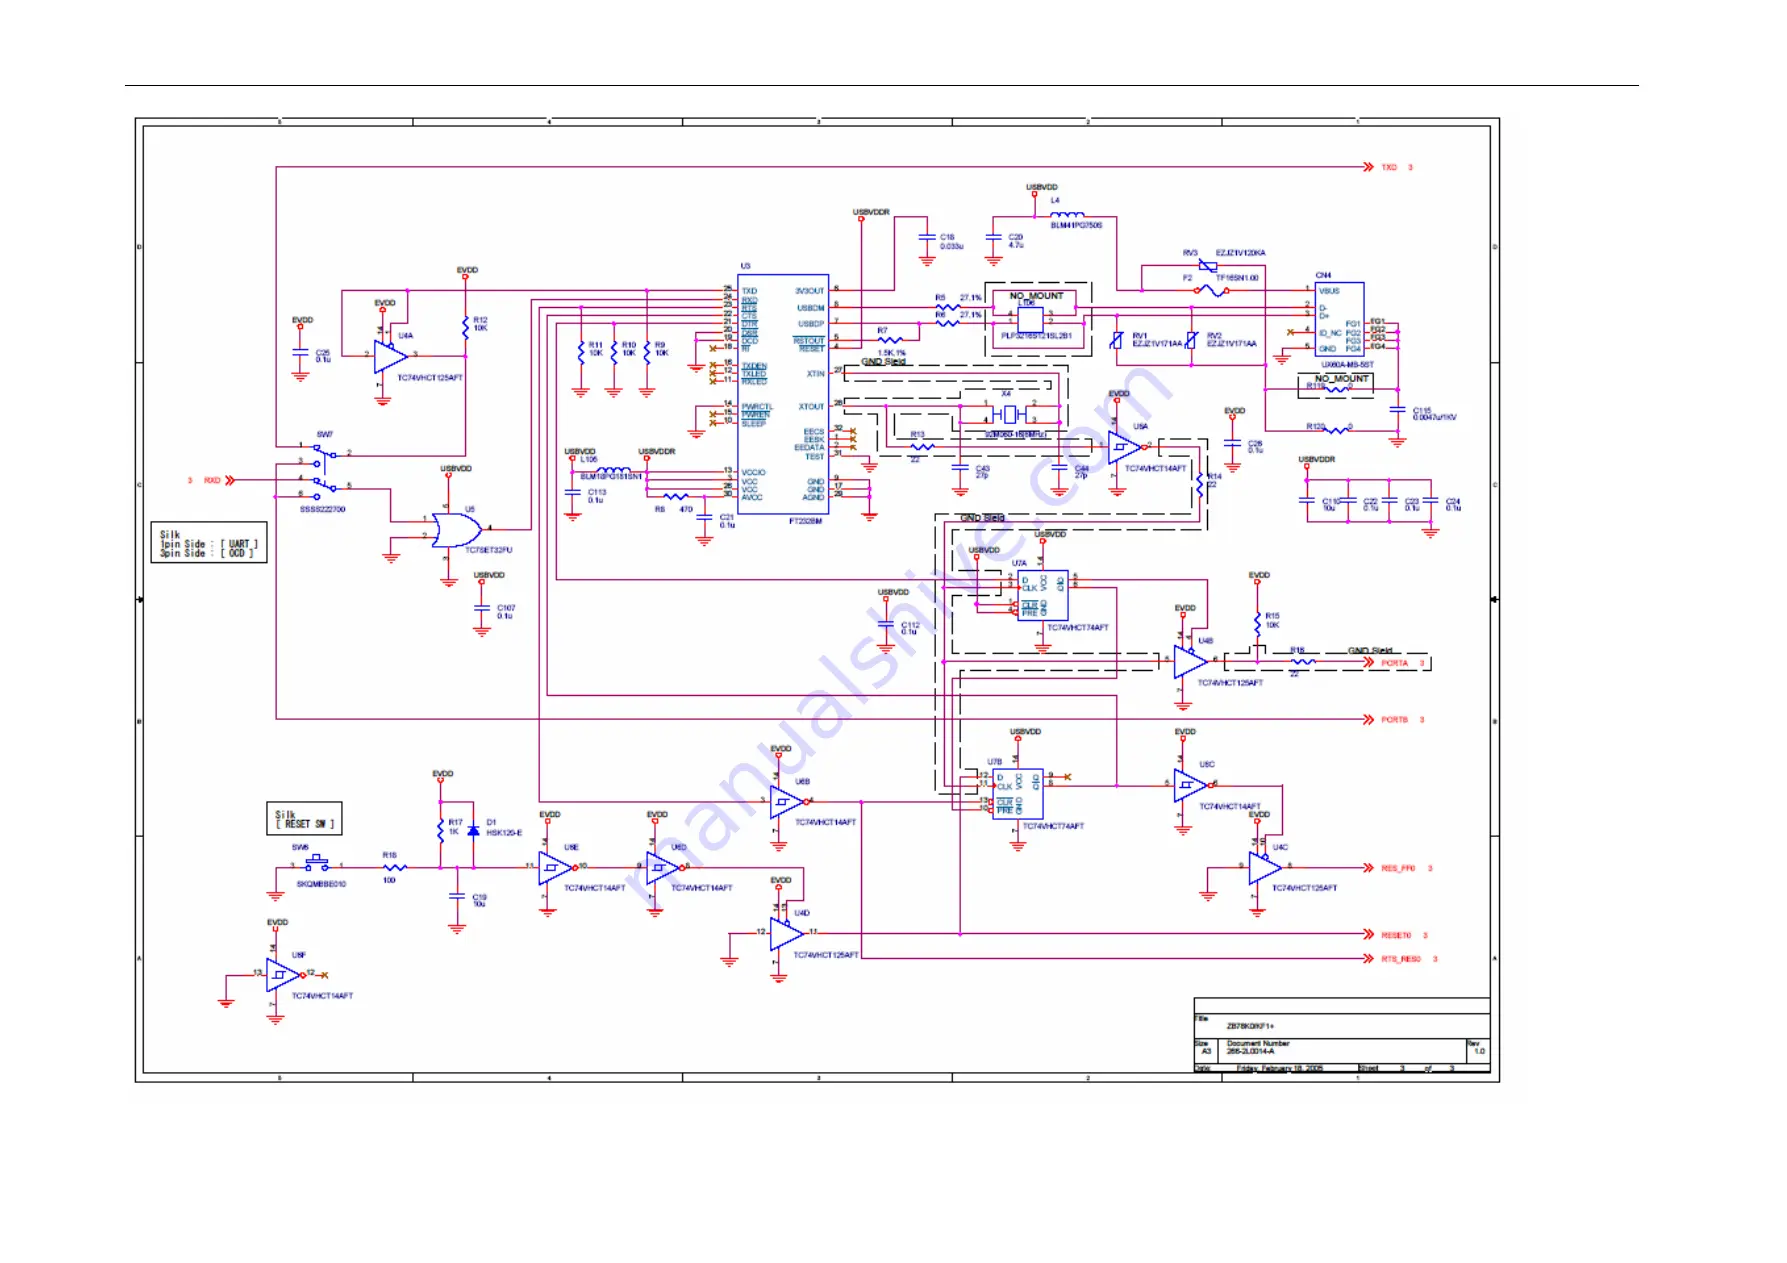
Task: Click the RXD input port label
Action: coord(213,480)
